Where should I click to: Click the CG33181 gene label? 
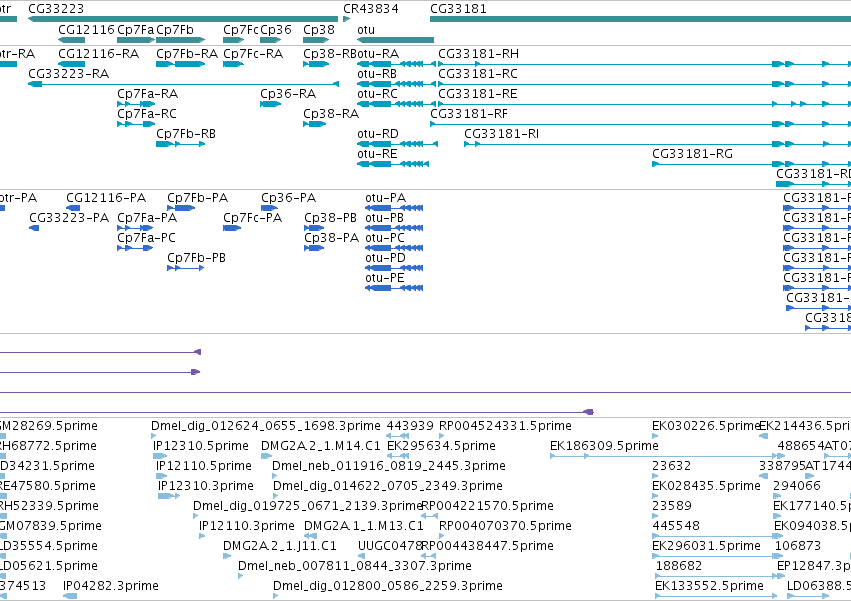pyautogui.click(x=458, y=9)
